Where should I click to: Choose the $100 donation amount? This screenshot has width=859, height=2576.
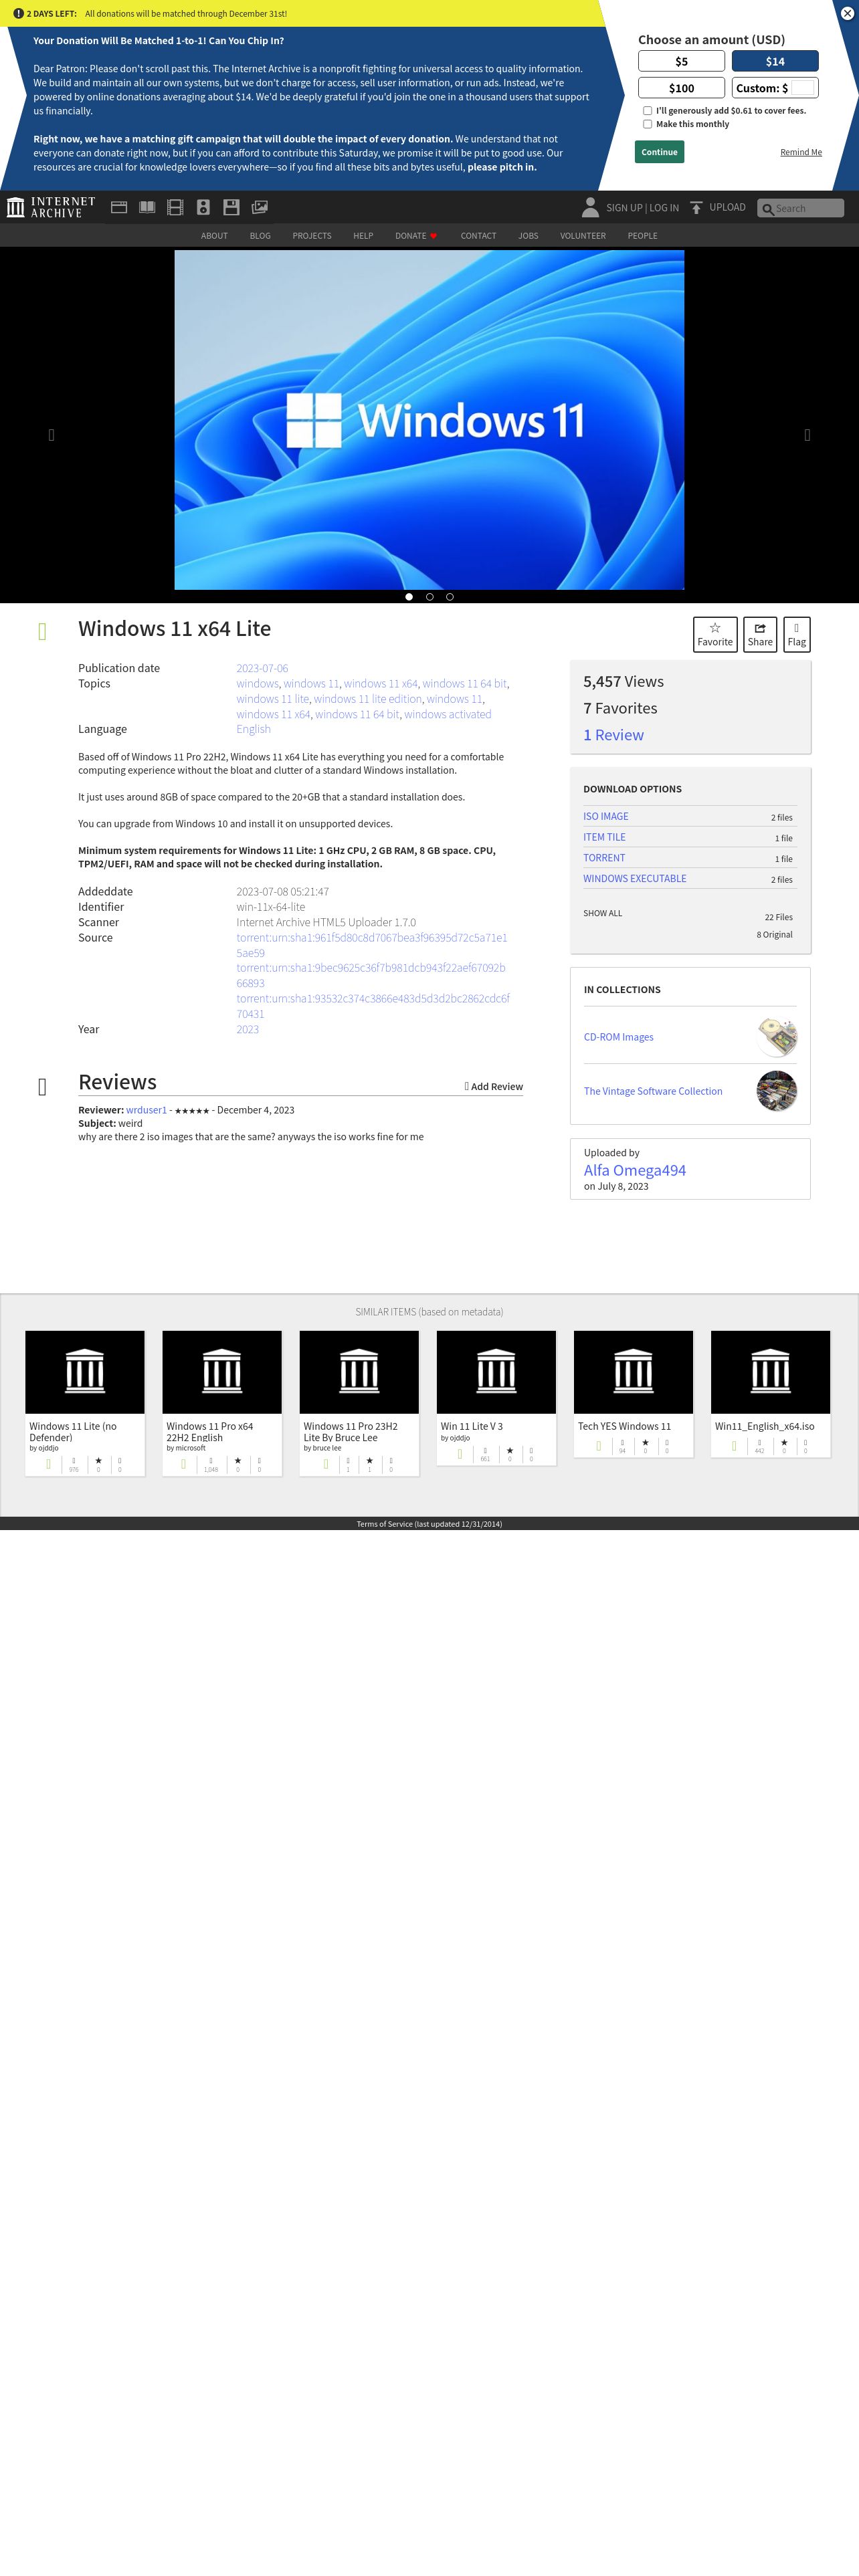click(x=681, y=88)
